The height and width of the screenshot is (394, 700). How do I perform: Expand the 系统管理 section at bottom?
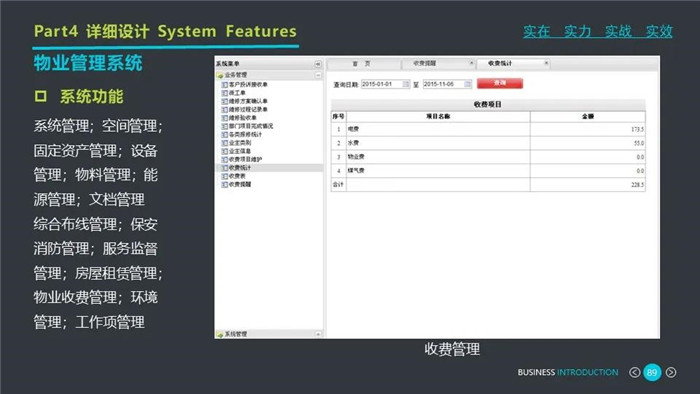coord(318,334)
